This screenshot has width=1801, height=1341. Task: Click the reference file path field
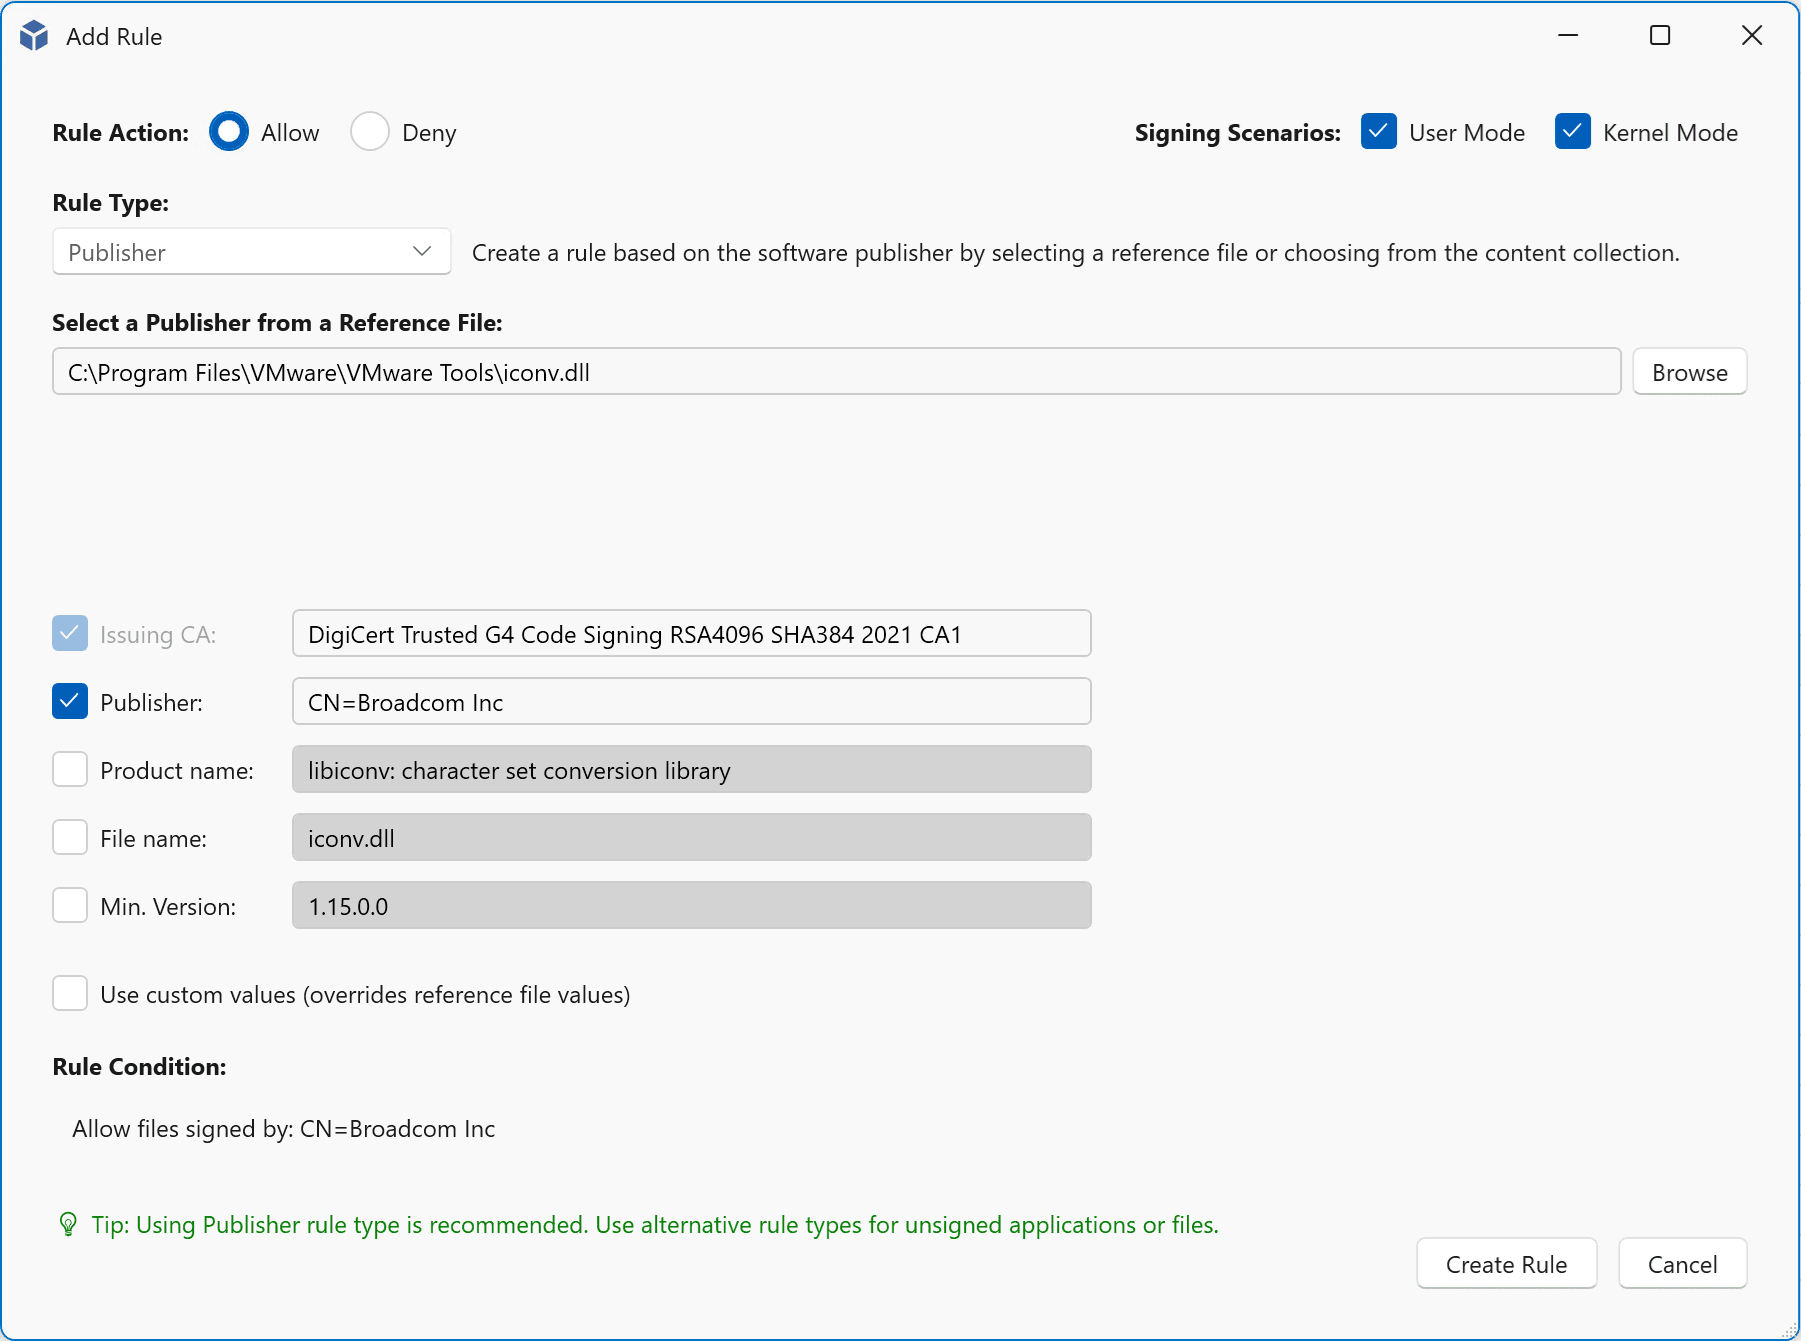coord(835,372)
